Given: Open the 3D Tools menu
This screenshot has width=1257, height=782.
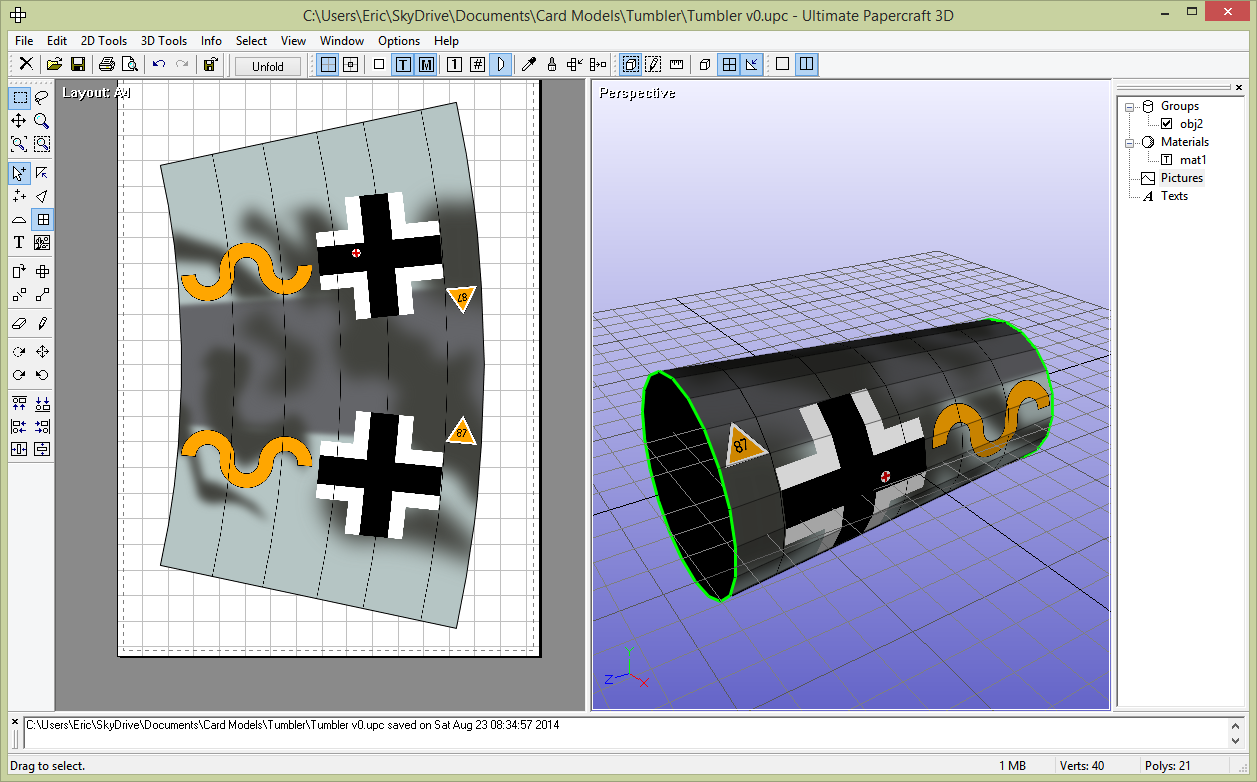Looking at the screenshot, I should coord(164,41).
